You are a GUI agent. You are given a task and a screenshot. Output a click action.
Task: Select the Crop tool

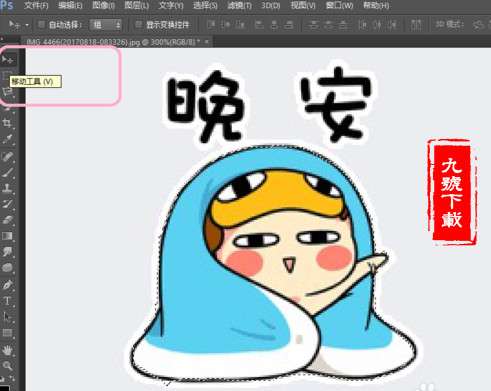pos(7,123)
